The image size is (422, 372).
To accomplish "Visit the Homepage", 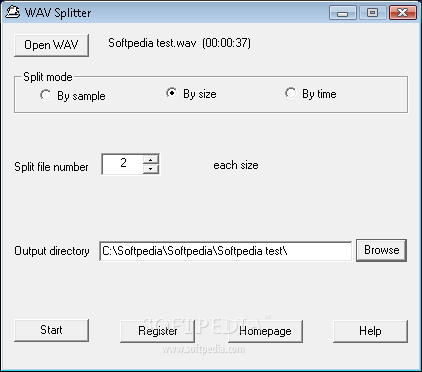I will pyautogui.click(x=265, y=331).
